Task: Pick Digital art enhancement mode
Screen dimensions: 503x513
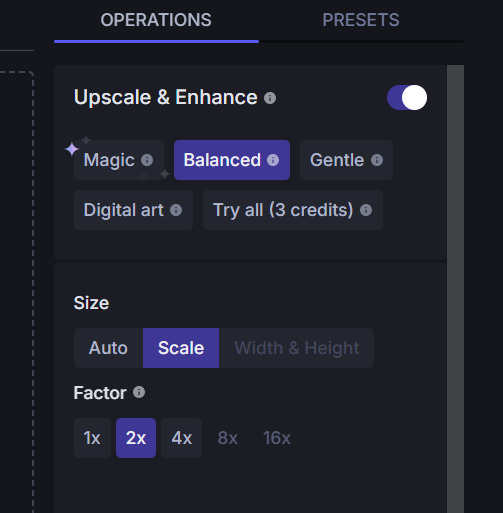Action: (133, 210)
